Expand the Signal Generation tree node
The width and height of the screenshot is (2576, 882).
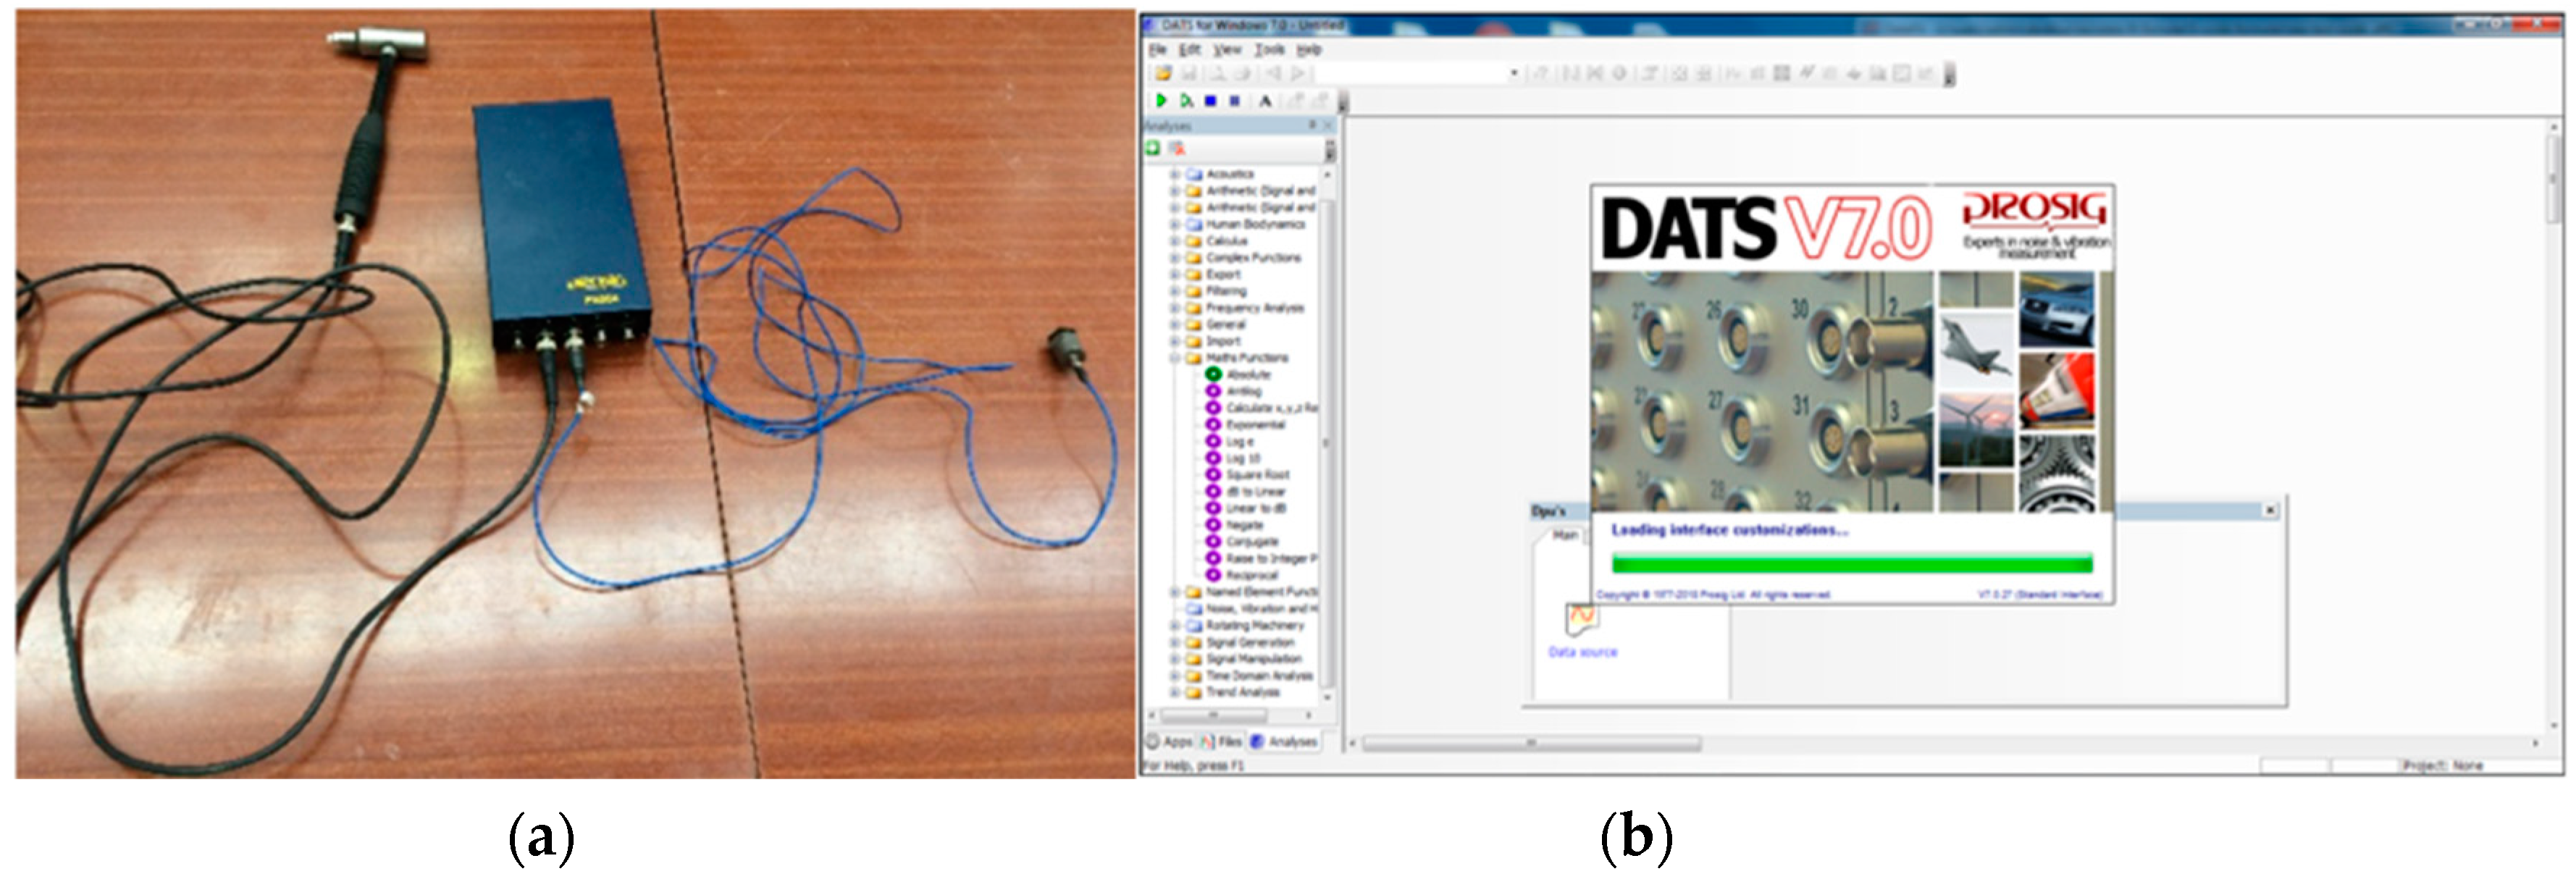pos(1175,642)
